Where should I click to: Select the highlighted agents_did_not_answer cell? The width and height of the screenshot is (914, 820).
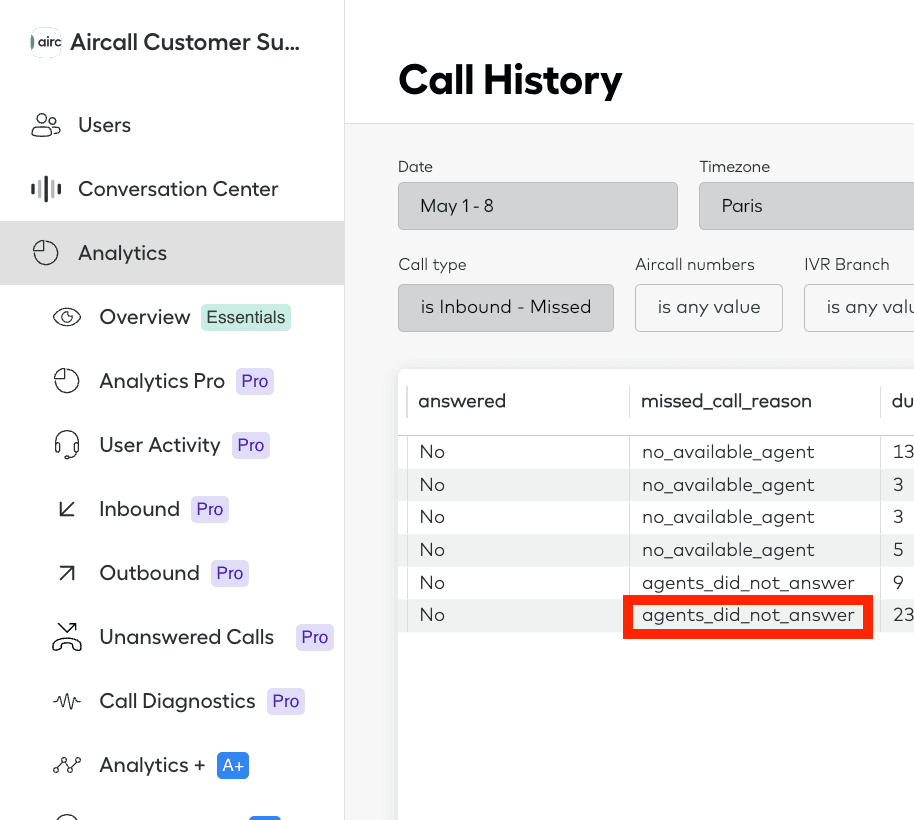(x=748, y=615)
